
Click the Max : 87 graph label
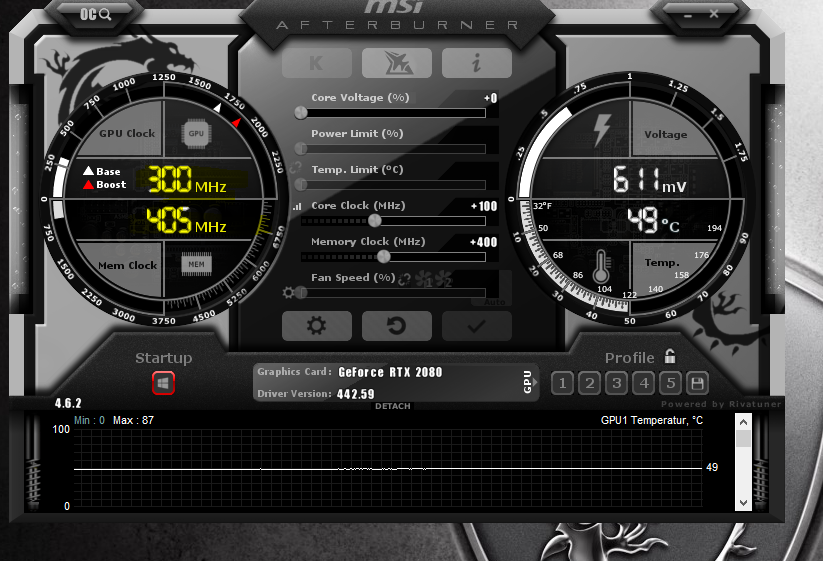133,420
